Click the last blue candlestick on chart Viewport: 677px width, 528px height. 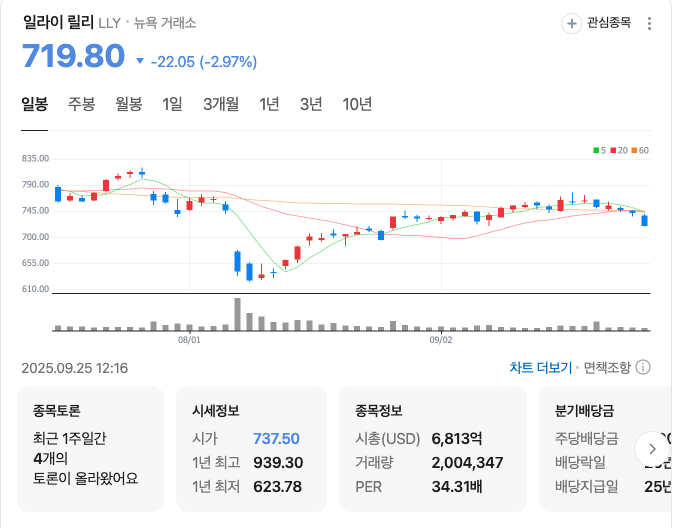(x=644, y=220)
